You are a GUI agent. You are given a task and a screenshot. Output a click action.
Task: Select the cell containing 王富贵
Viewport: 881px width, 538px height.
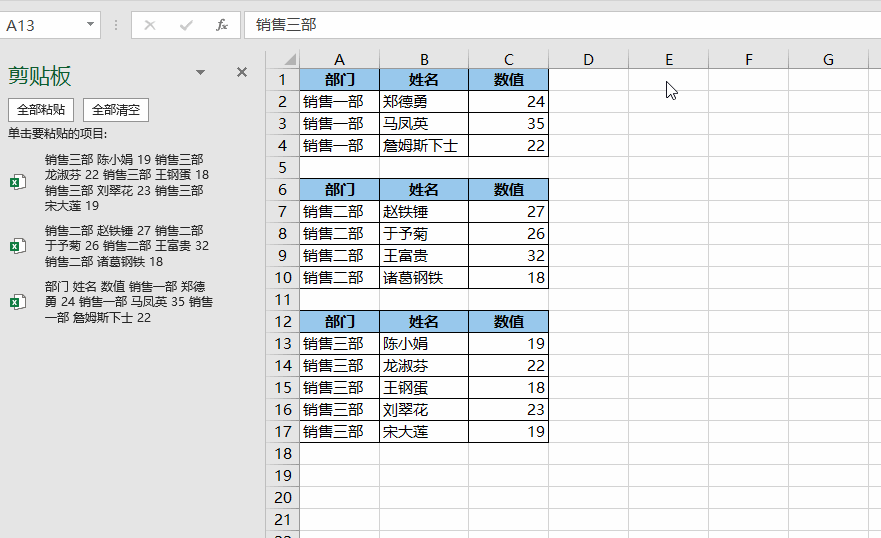pos(424,256)
